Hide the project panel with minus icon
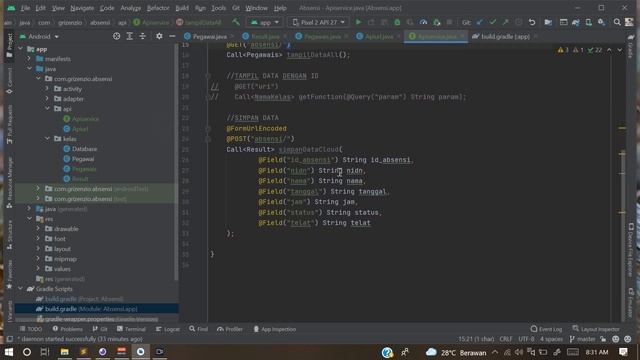Image resolution: width=640 pixels, height=360 pixels. (172, 36)
